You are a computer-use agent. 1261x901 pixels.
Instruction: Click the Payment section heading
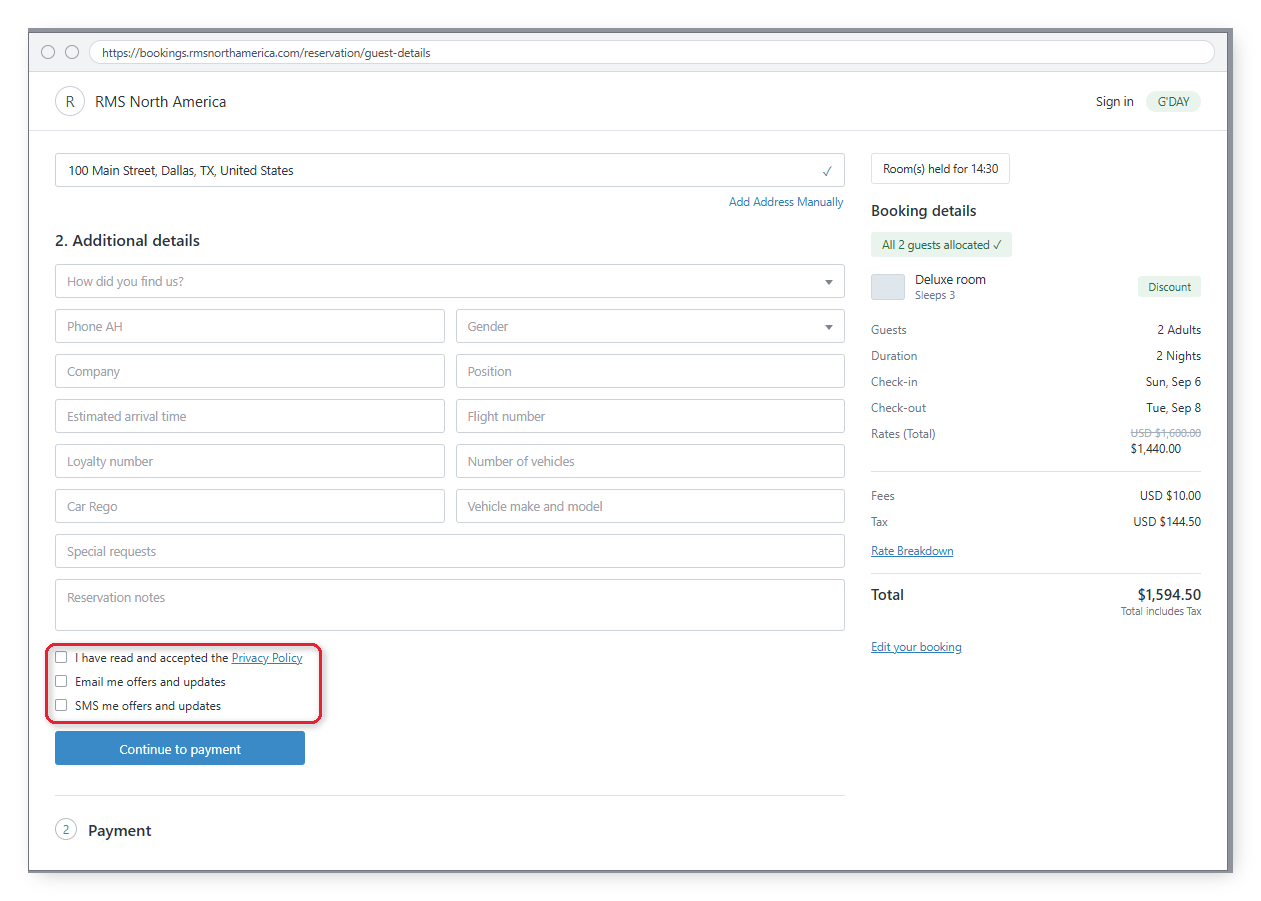pos(120,831)
